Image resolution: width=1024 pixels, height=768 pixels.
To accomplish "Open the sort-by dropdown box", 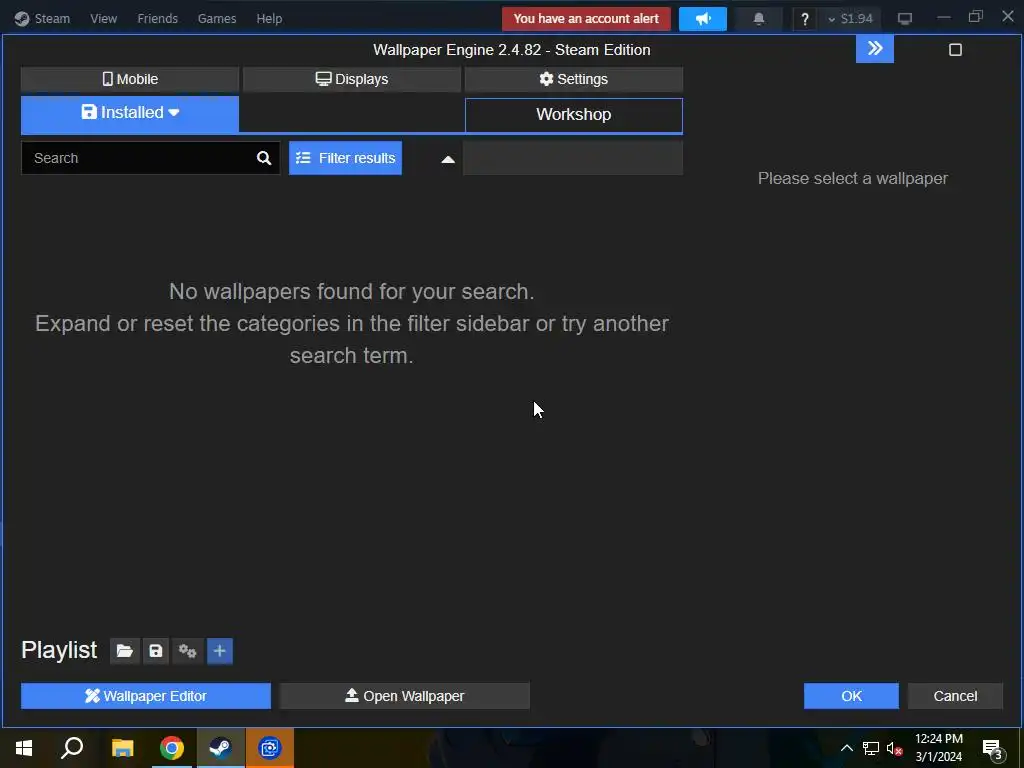I will coord(573,158).
